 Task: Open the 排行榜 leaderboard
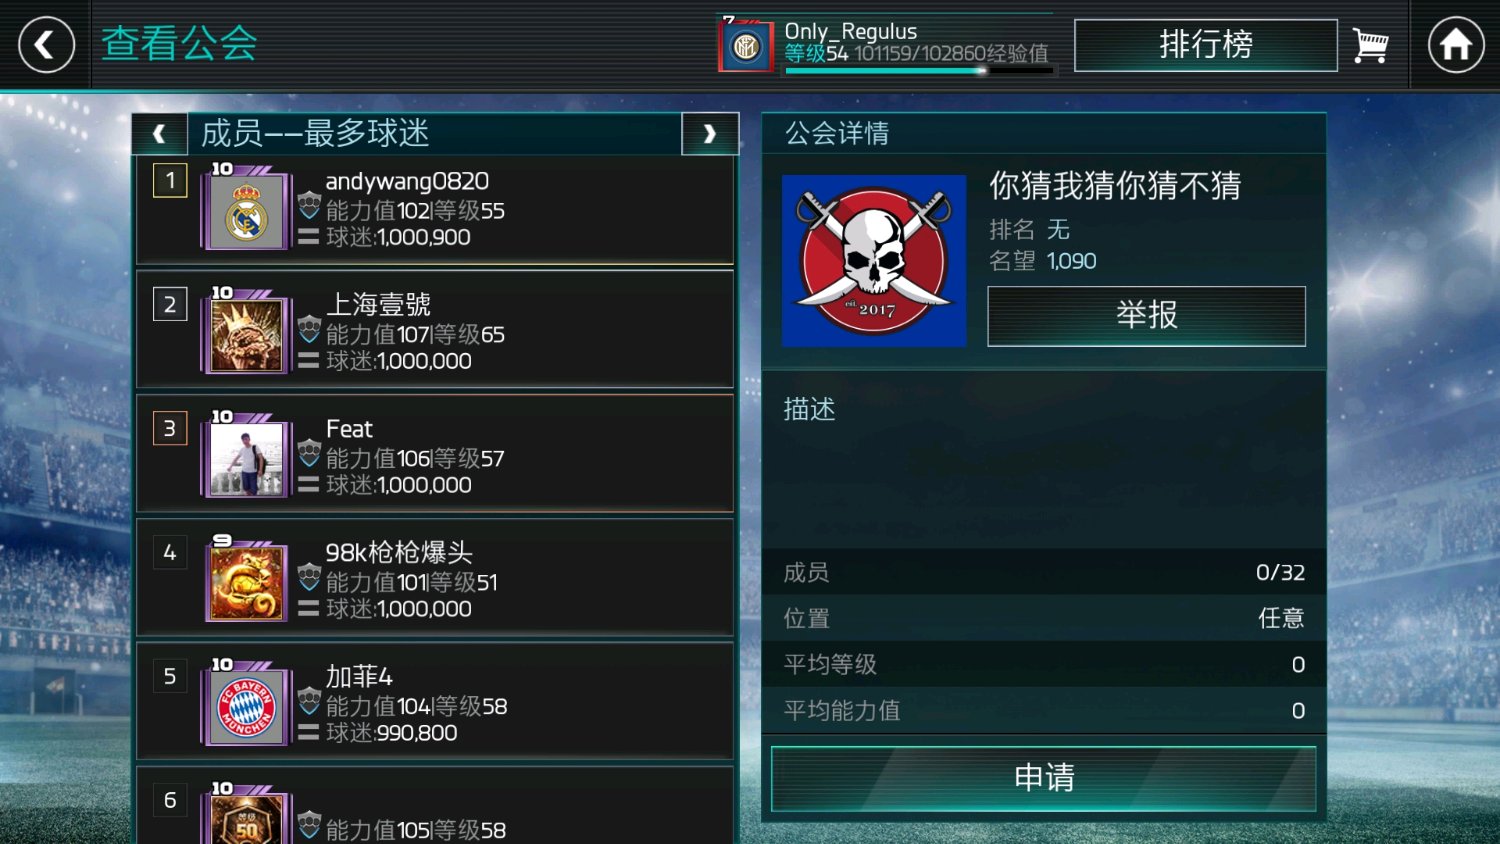point(1206,45)
